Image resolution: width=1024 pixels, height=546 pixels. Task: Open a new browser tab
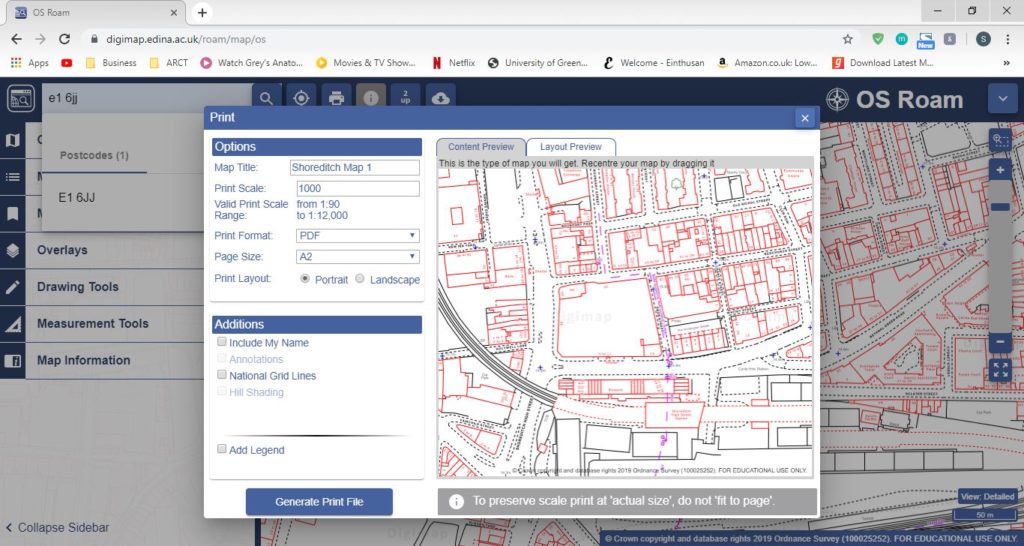coord(202,12)
